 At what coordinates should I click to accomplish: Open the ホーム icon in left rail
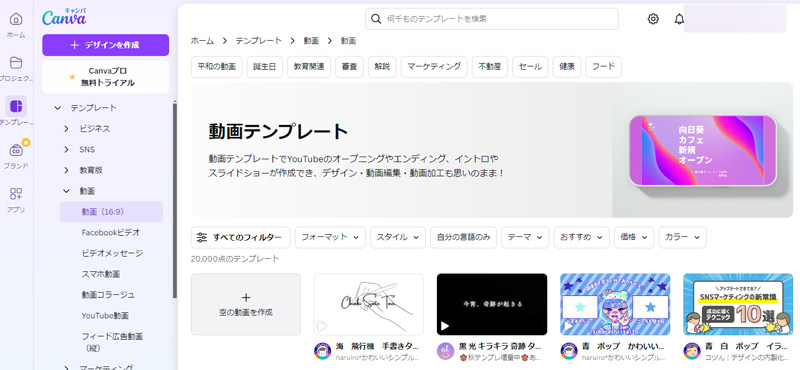[x=16, y=19]
